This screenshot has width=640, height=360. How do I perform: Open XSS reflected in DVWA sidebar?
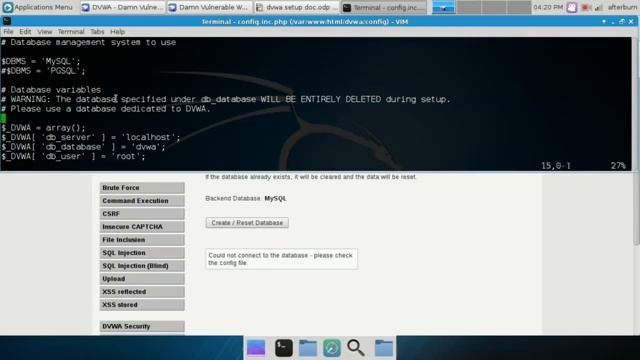tap(142, 292)
